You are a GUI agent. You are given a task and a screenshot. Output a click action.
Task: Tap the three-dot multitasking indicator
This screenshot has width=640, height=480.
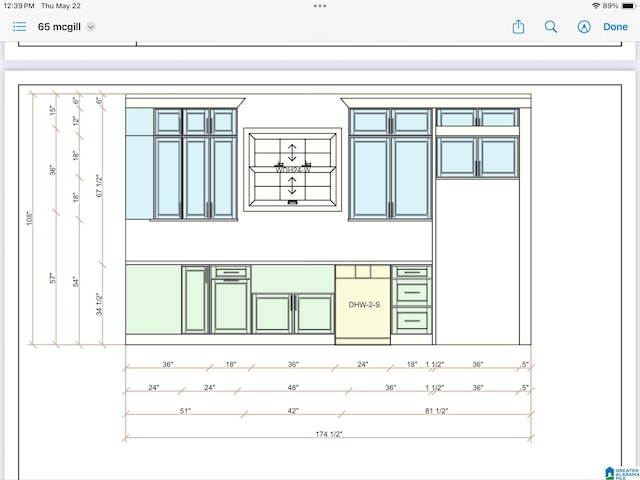point(320,6)
